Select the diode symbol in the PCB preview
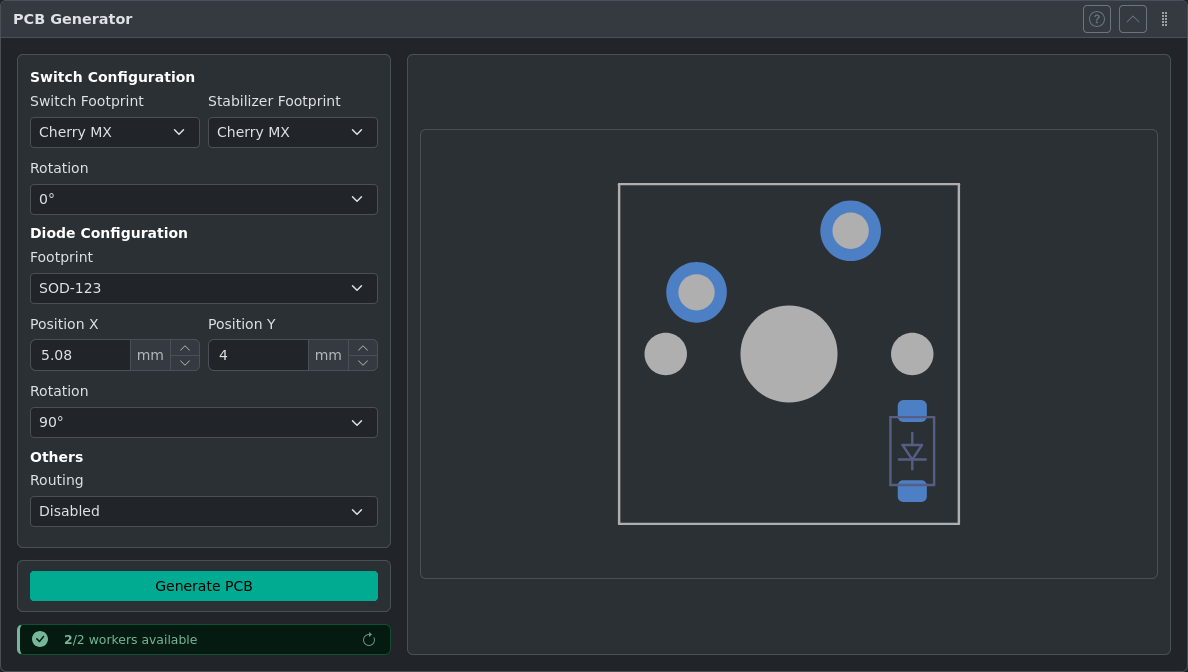1188x672 pixels. (912, 452)
